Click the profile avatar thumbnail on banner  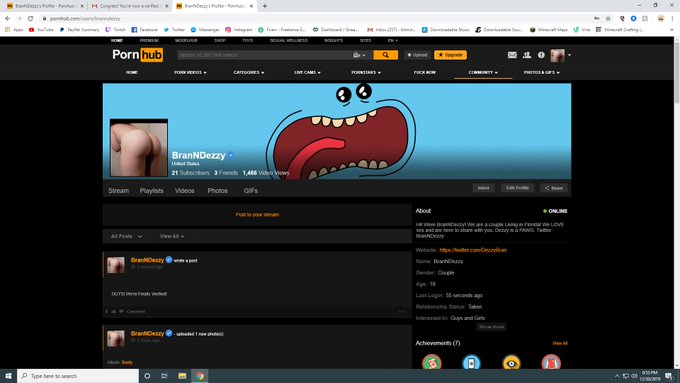point(139,148)
